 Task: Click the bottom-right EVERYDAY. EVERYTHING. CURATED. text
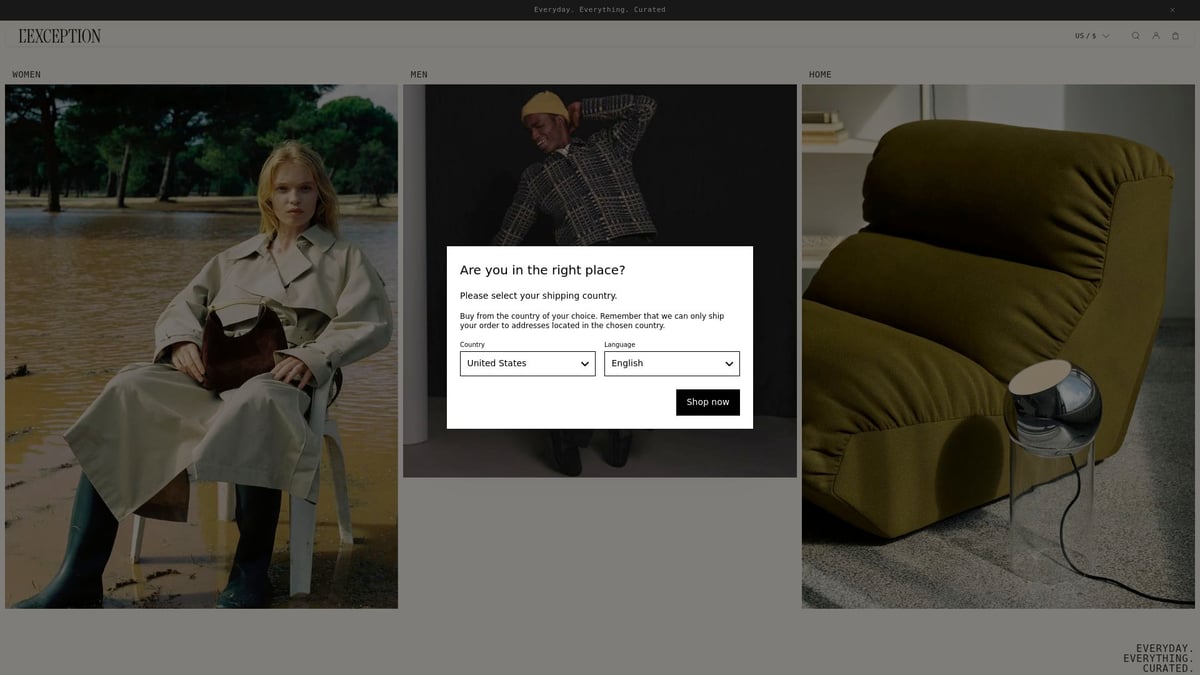point(1158,658)
